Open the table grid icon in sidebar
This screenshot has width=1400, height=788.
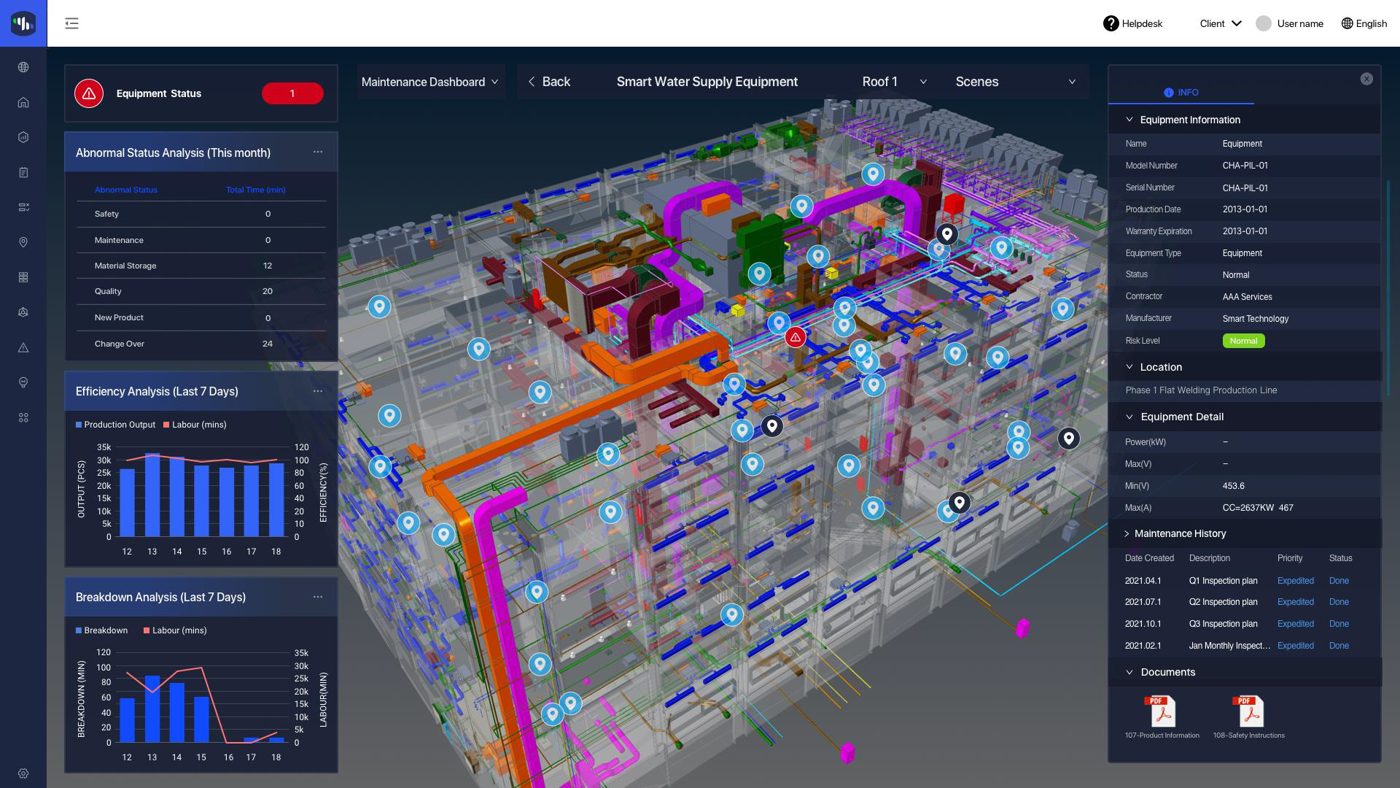click(x=23, y=277)
